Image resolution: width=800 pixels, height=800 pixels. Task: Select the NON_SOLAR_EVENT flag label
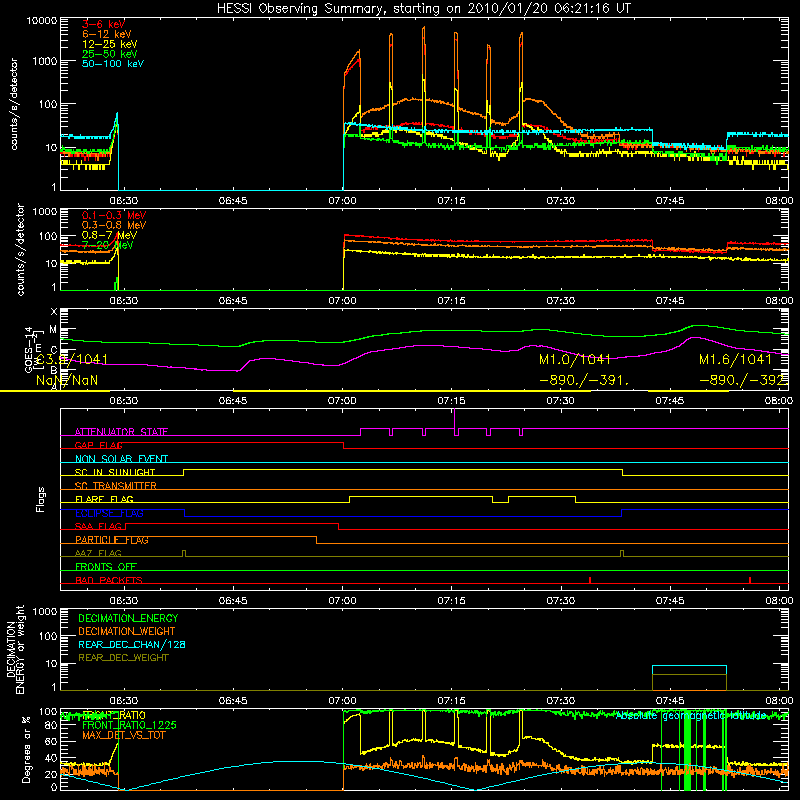tap(121, 459)
